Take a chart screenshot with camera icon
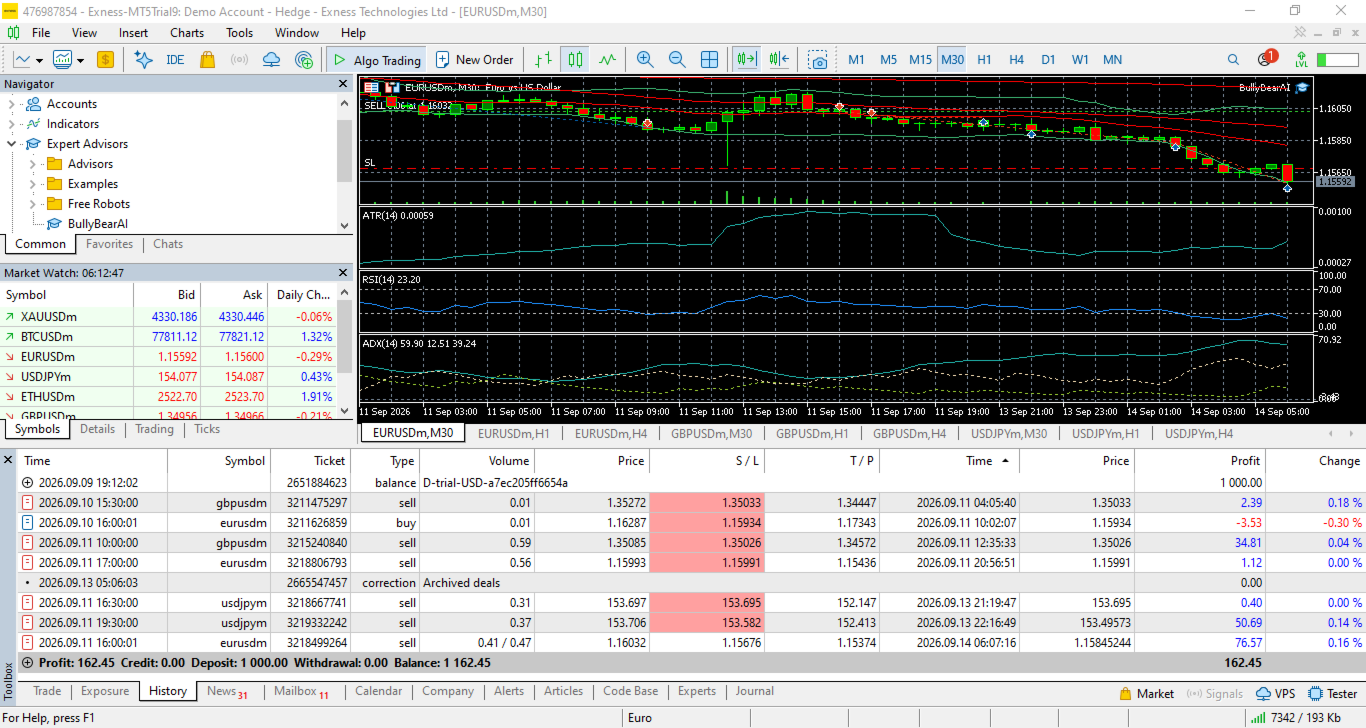 [819, 59]
